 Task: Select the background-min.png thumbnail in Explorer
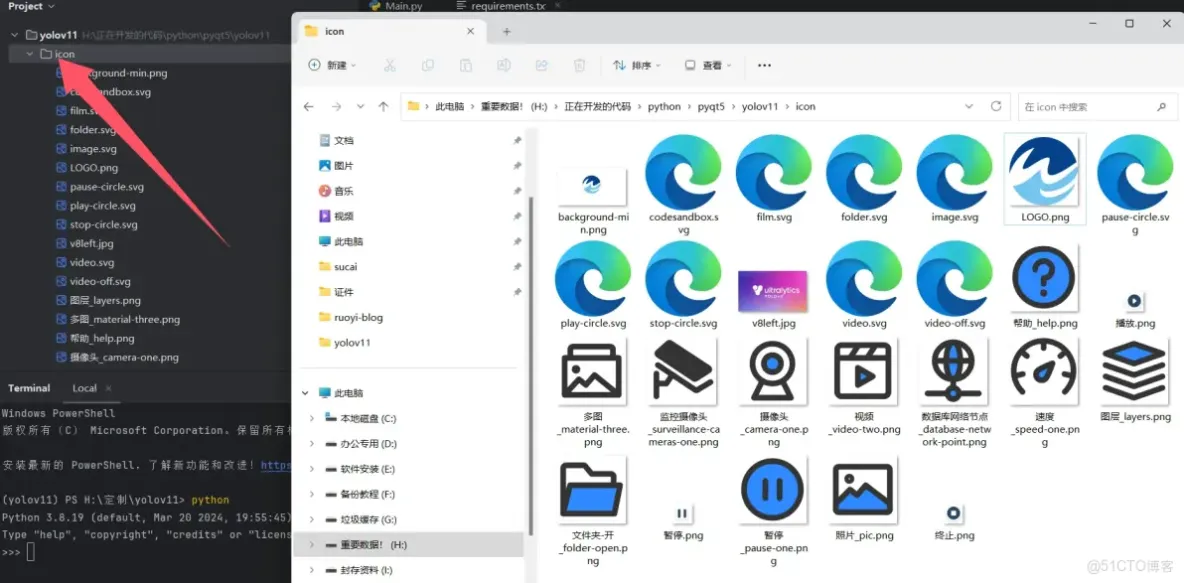[x=593, y=186]
